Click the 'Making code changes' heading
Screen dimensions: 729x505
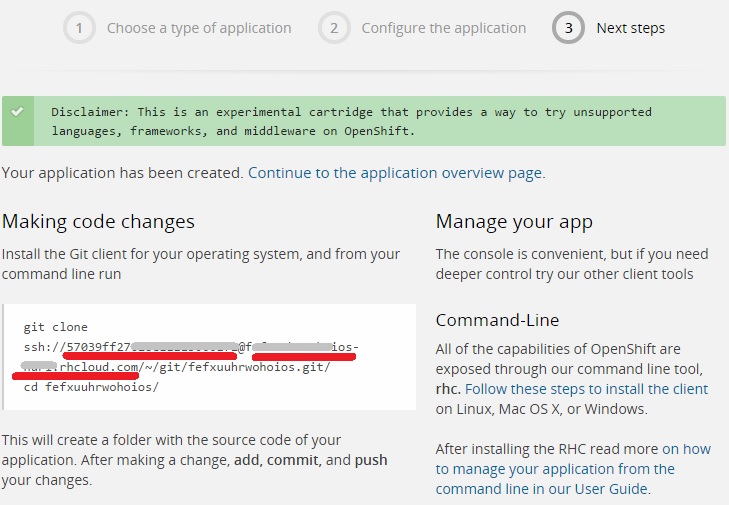pyautogui.click(x=98, y=222)
